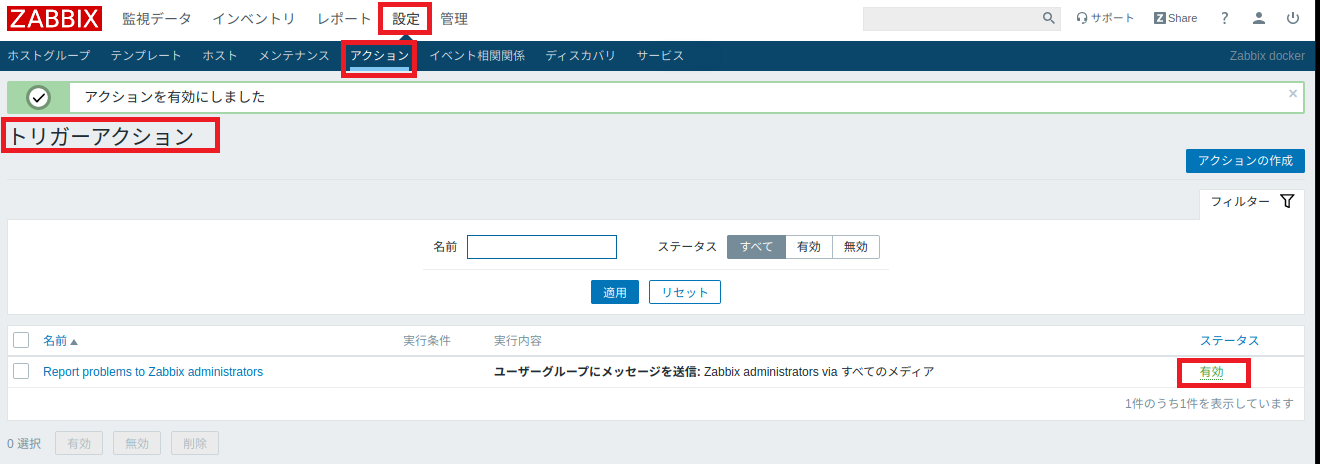Click 有効 bulk button below the table
Image resolution: width=1320 pixels, height=464 pixels.
[79, 443]
